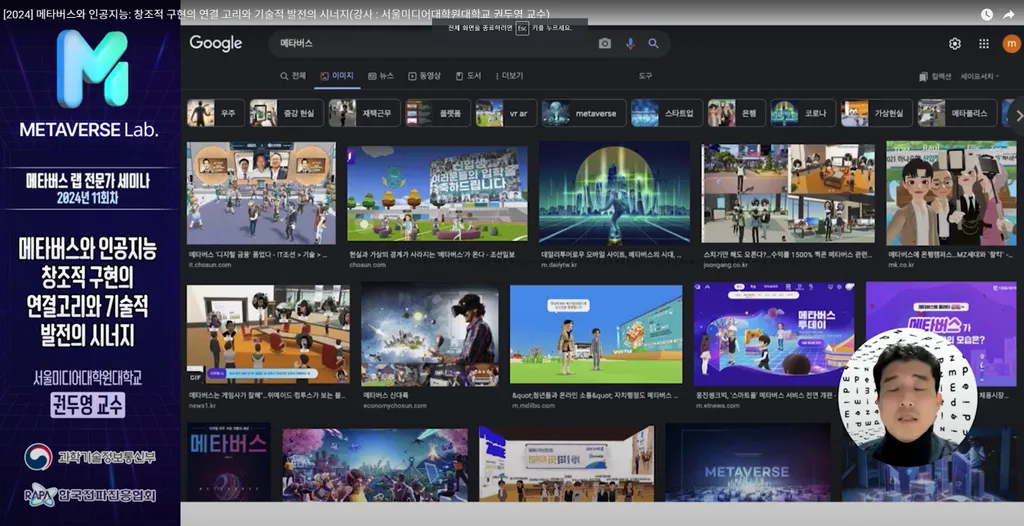This screenshot has height=526, width=1024.
Task: Click the Watch later clock icon
Action: click(x=987, y=14)
